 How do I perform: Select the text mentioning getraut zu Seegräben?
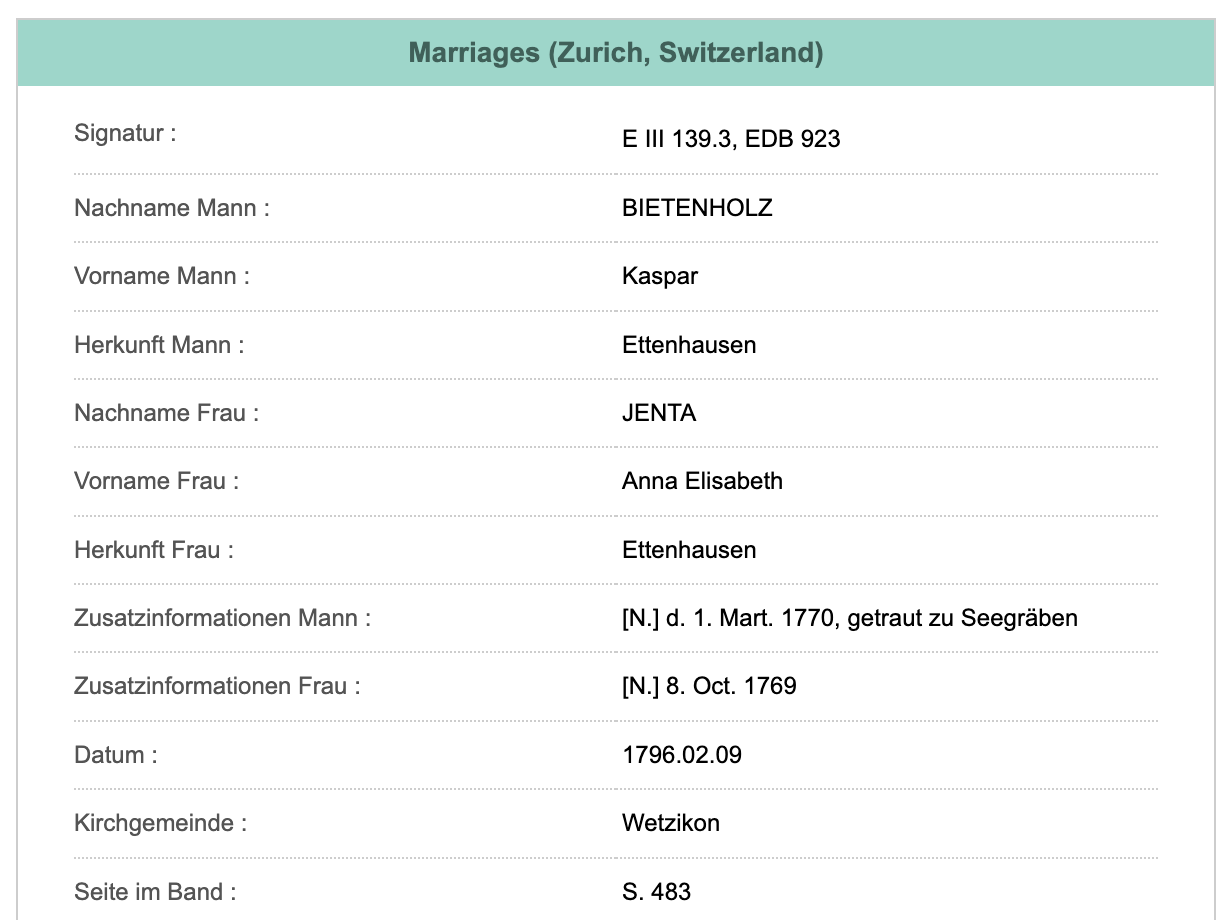tap(849, 618)
